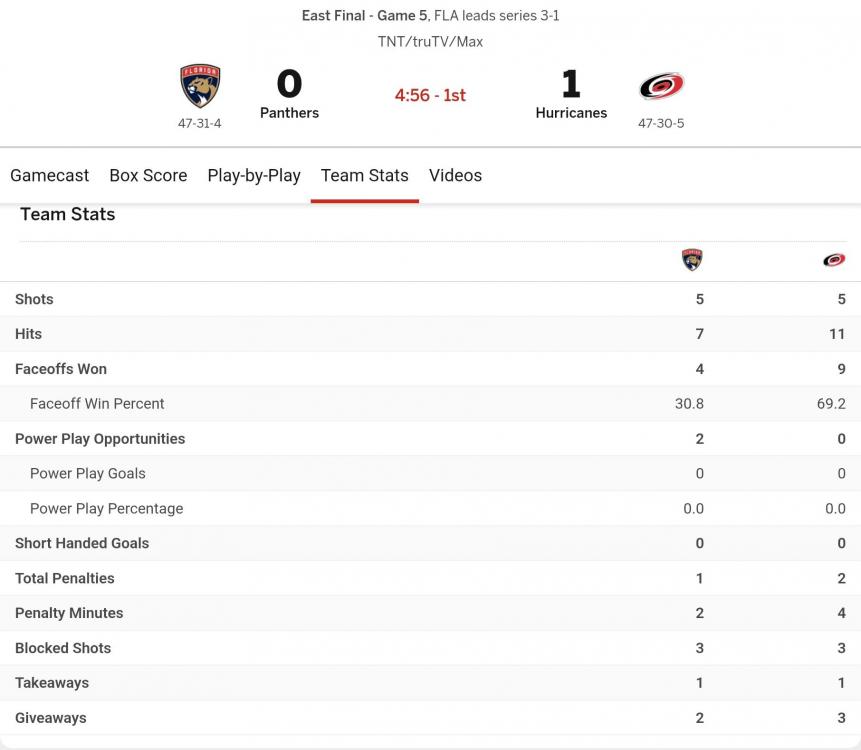Click the Team Stats section heading
The width and height of the screenshot is (861, 750).
[x=67, y=214]
